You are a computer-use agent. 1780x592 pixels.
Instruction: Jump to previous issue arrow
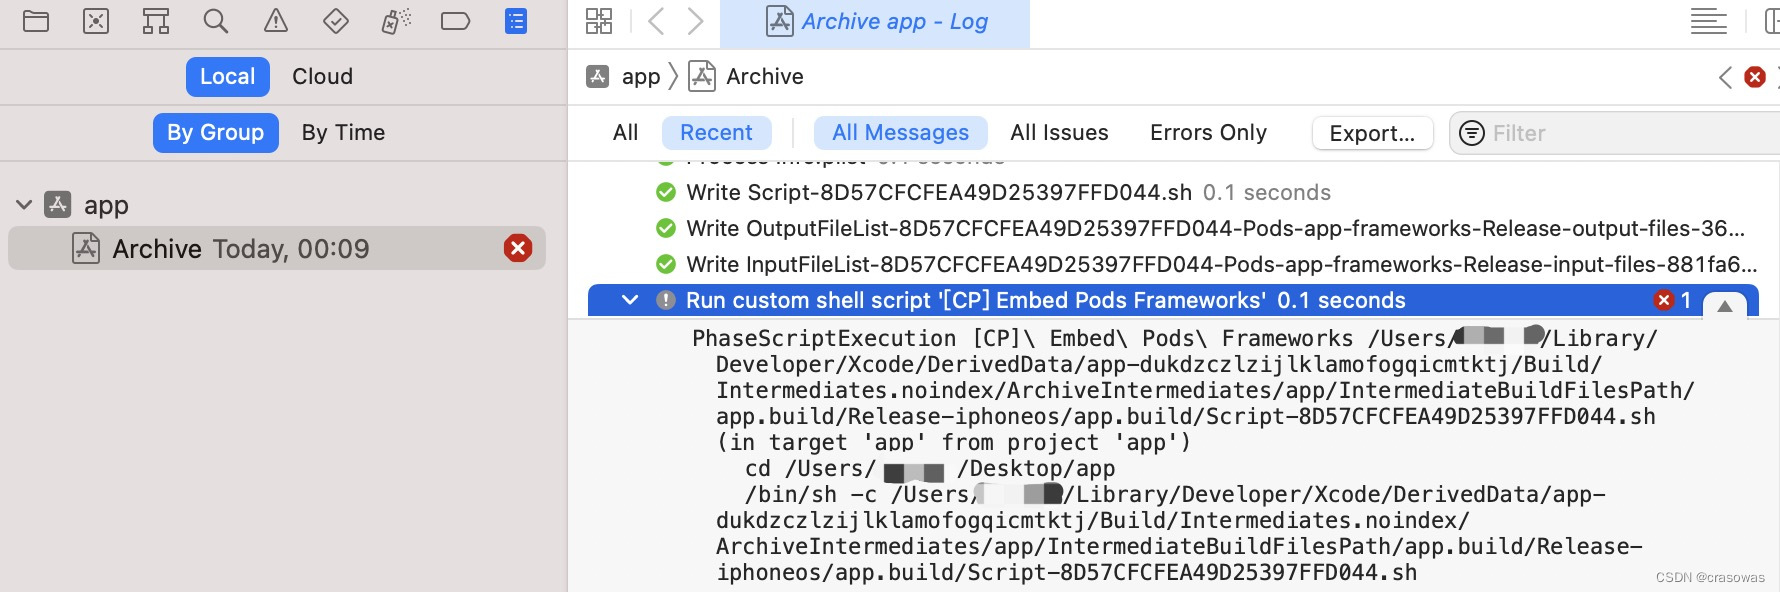coord(1725,77)
